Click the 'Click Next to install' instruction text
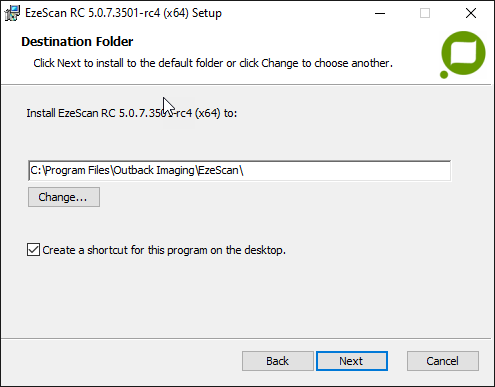 point(213,63)
